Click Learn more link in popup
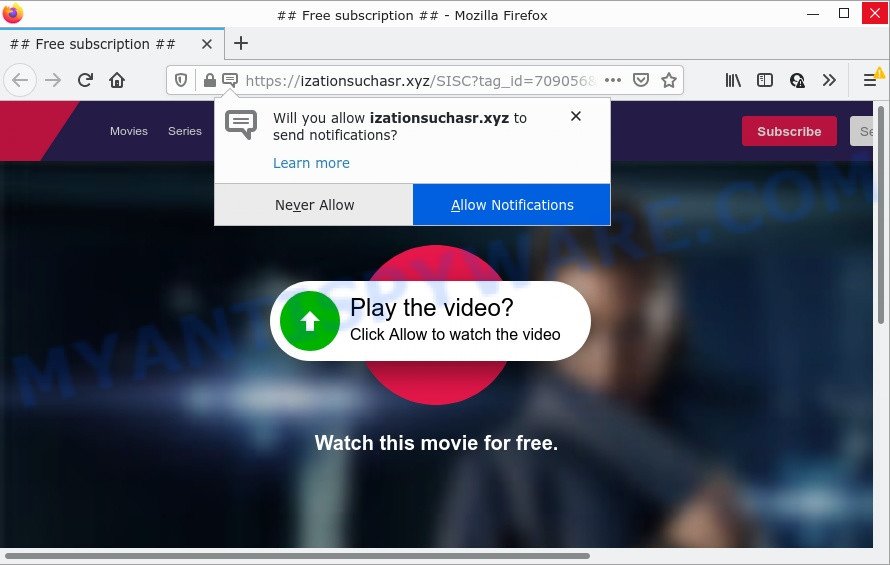The height and width of the screenshot is (565, 890). (311, 163)
